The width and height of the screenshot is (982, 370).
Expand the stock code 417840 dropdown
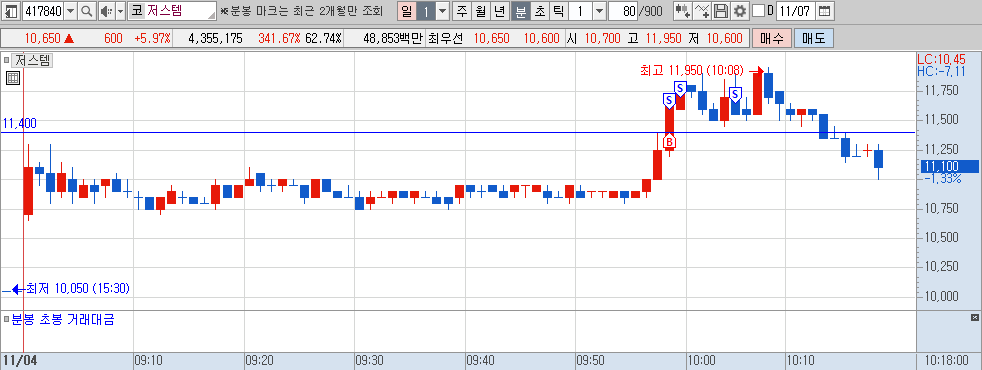tap(70, 11)
